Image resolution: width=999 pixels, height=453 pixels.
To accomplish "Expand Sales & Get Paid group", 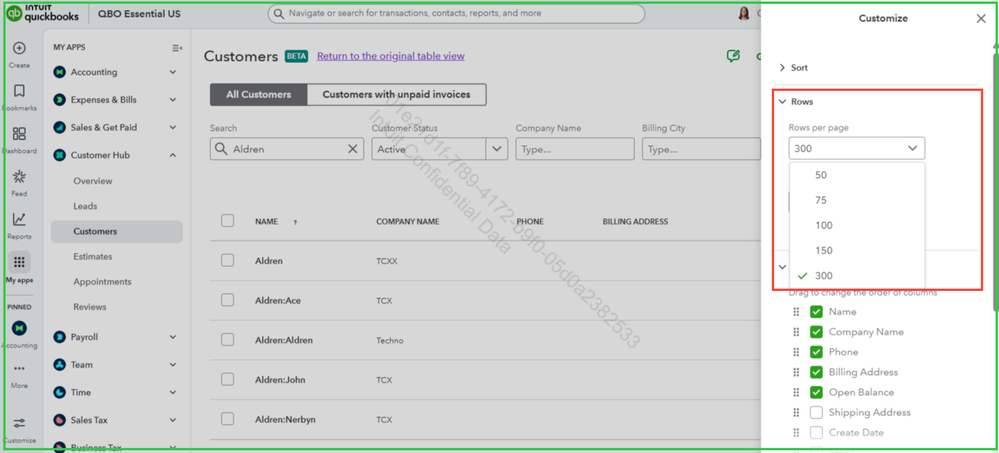I will tap(173, 127).
